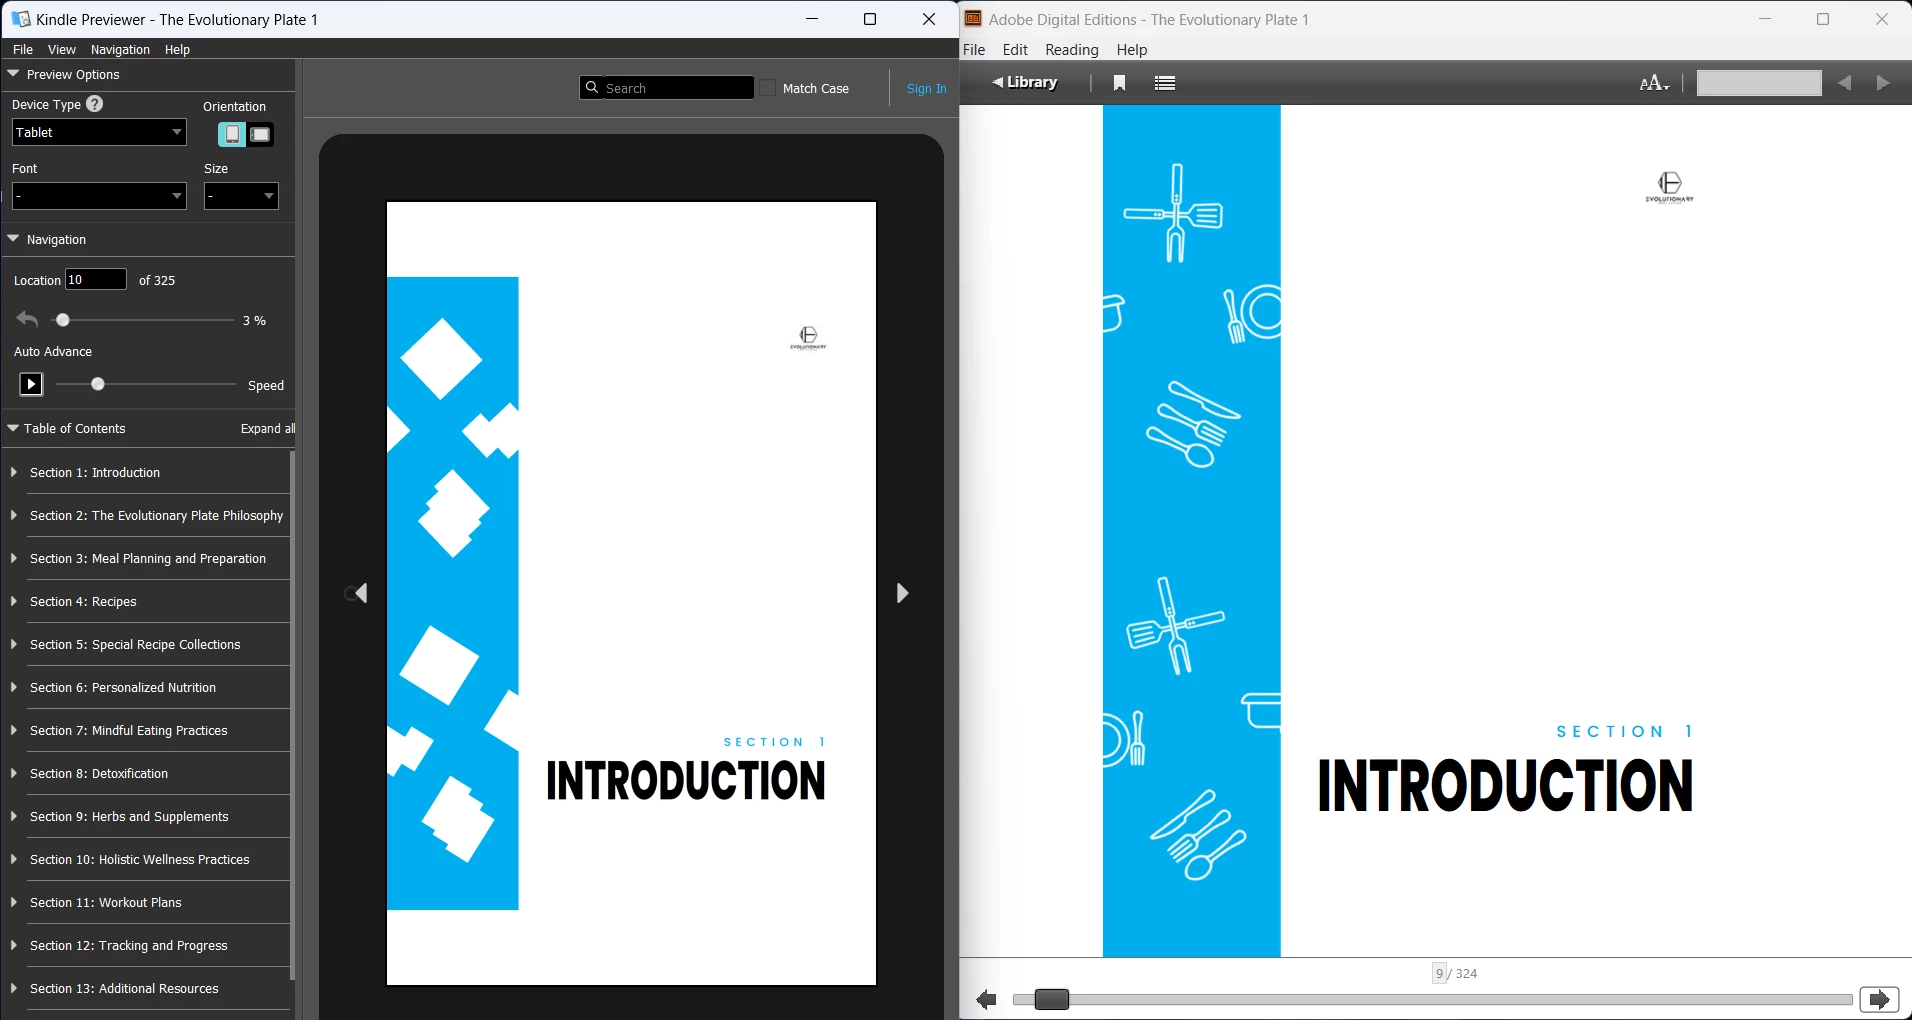
Task: Open Help menu in Kindle Previewer
Action: tap(177, 49)
